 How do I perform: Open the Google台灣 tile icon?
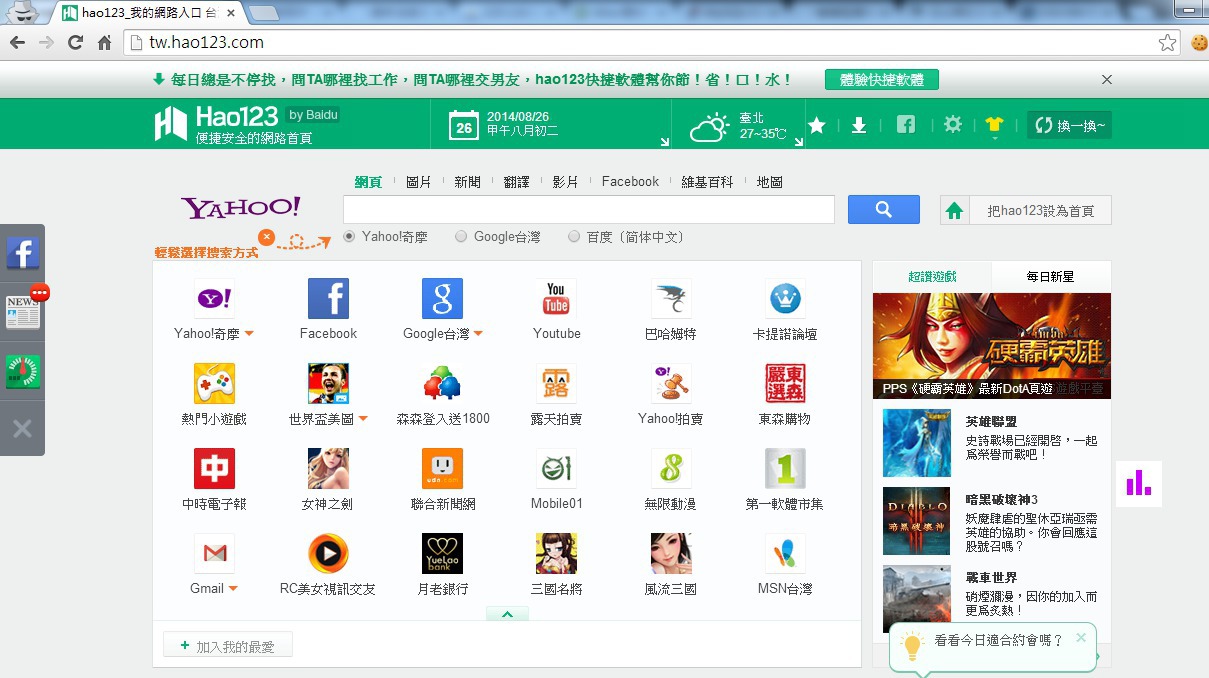[442, 298]
